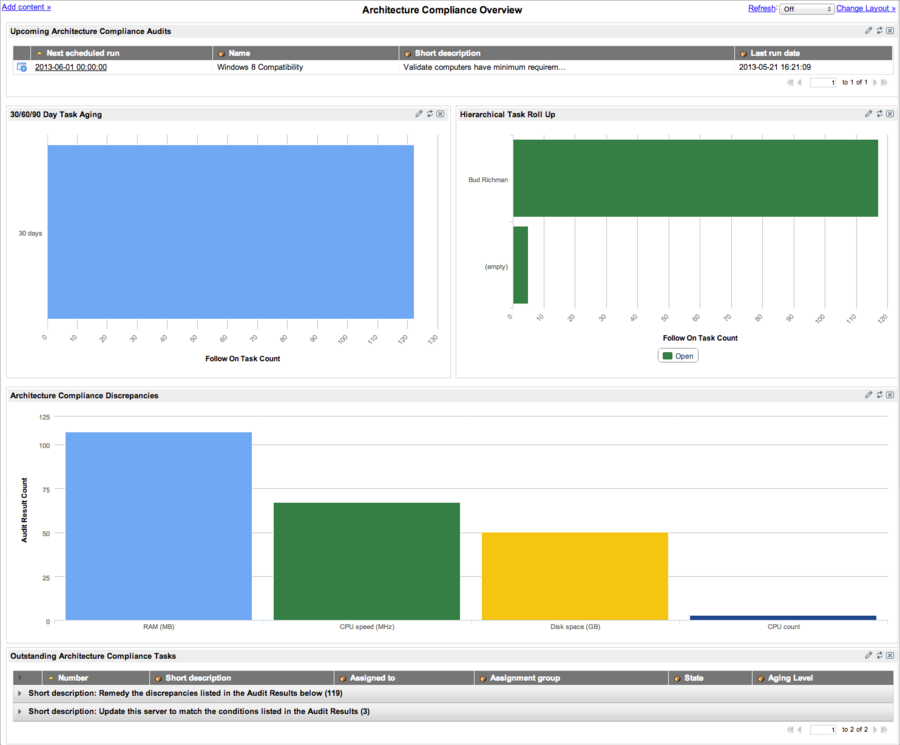Viewport: 900px width, 745px height.
Task: Click the yellow Disk space (GB) bar
Action: coord(575,576)
